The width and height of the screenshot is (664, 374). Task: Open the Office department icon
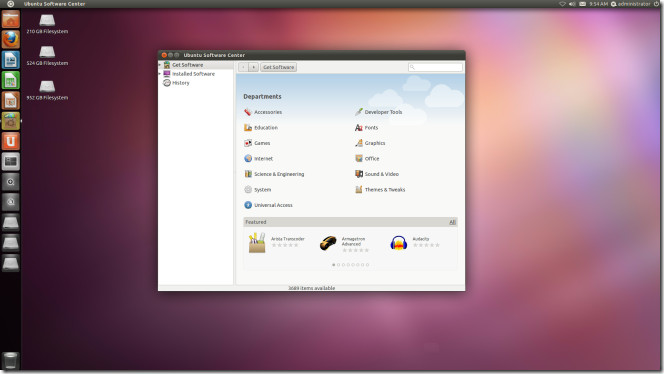click(x=359, y=158)
